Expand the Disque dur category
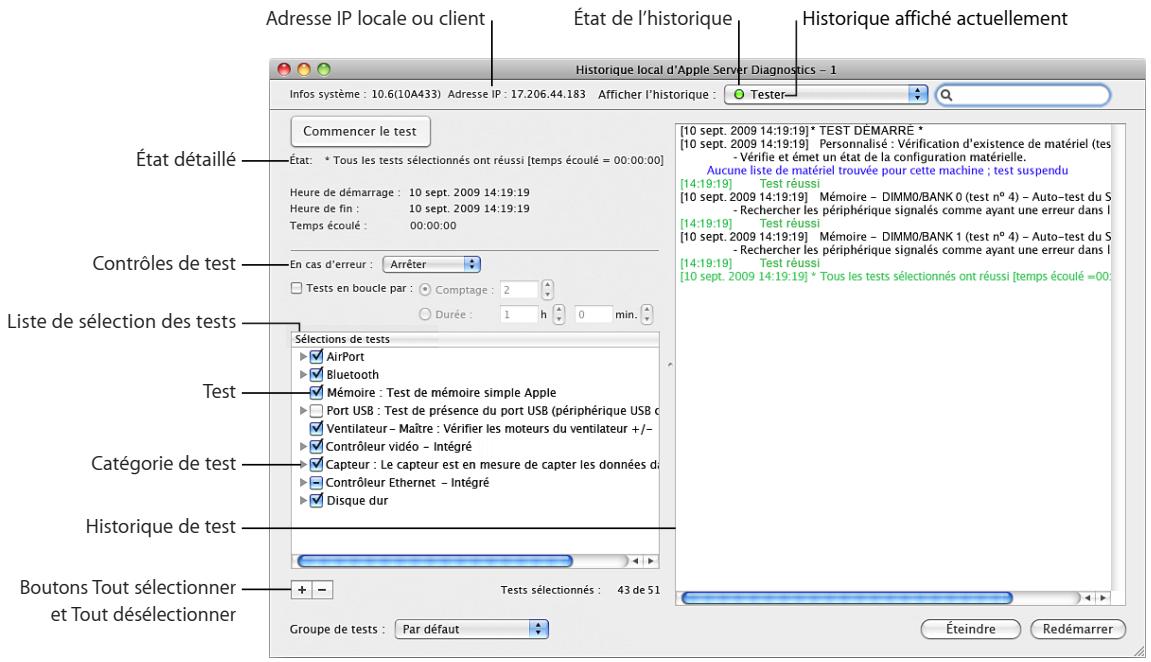This screenshot has height=662, width=1151. 303,501
